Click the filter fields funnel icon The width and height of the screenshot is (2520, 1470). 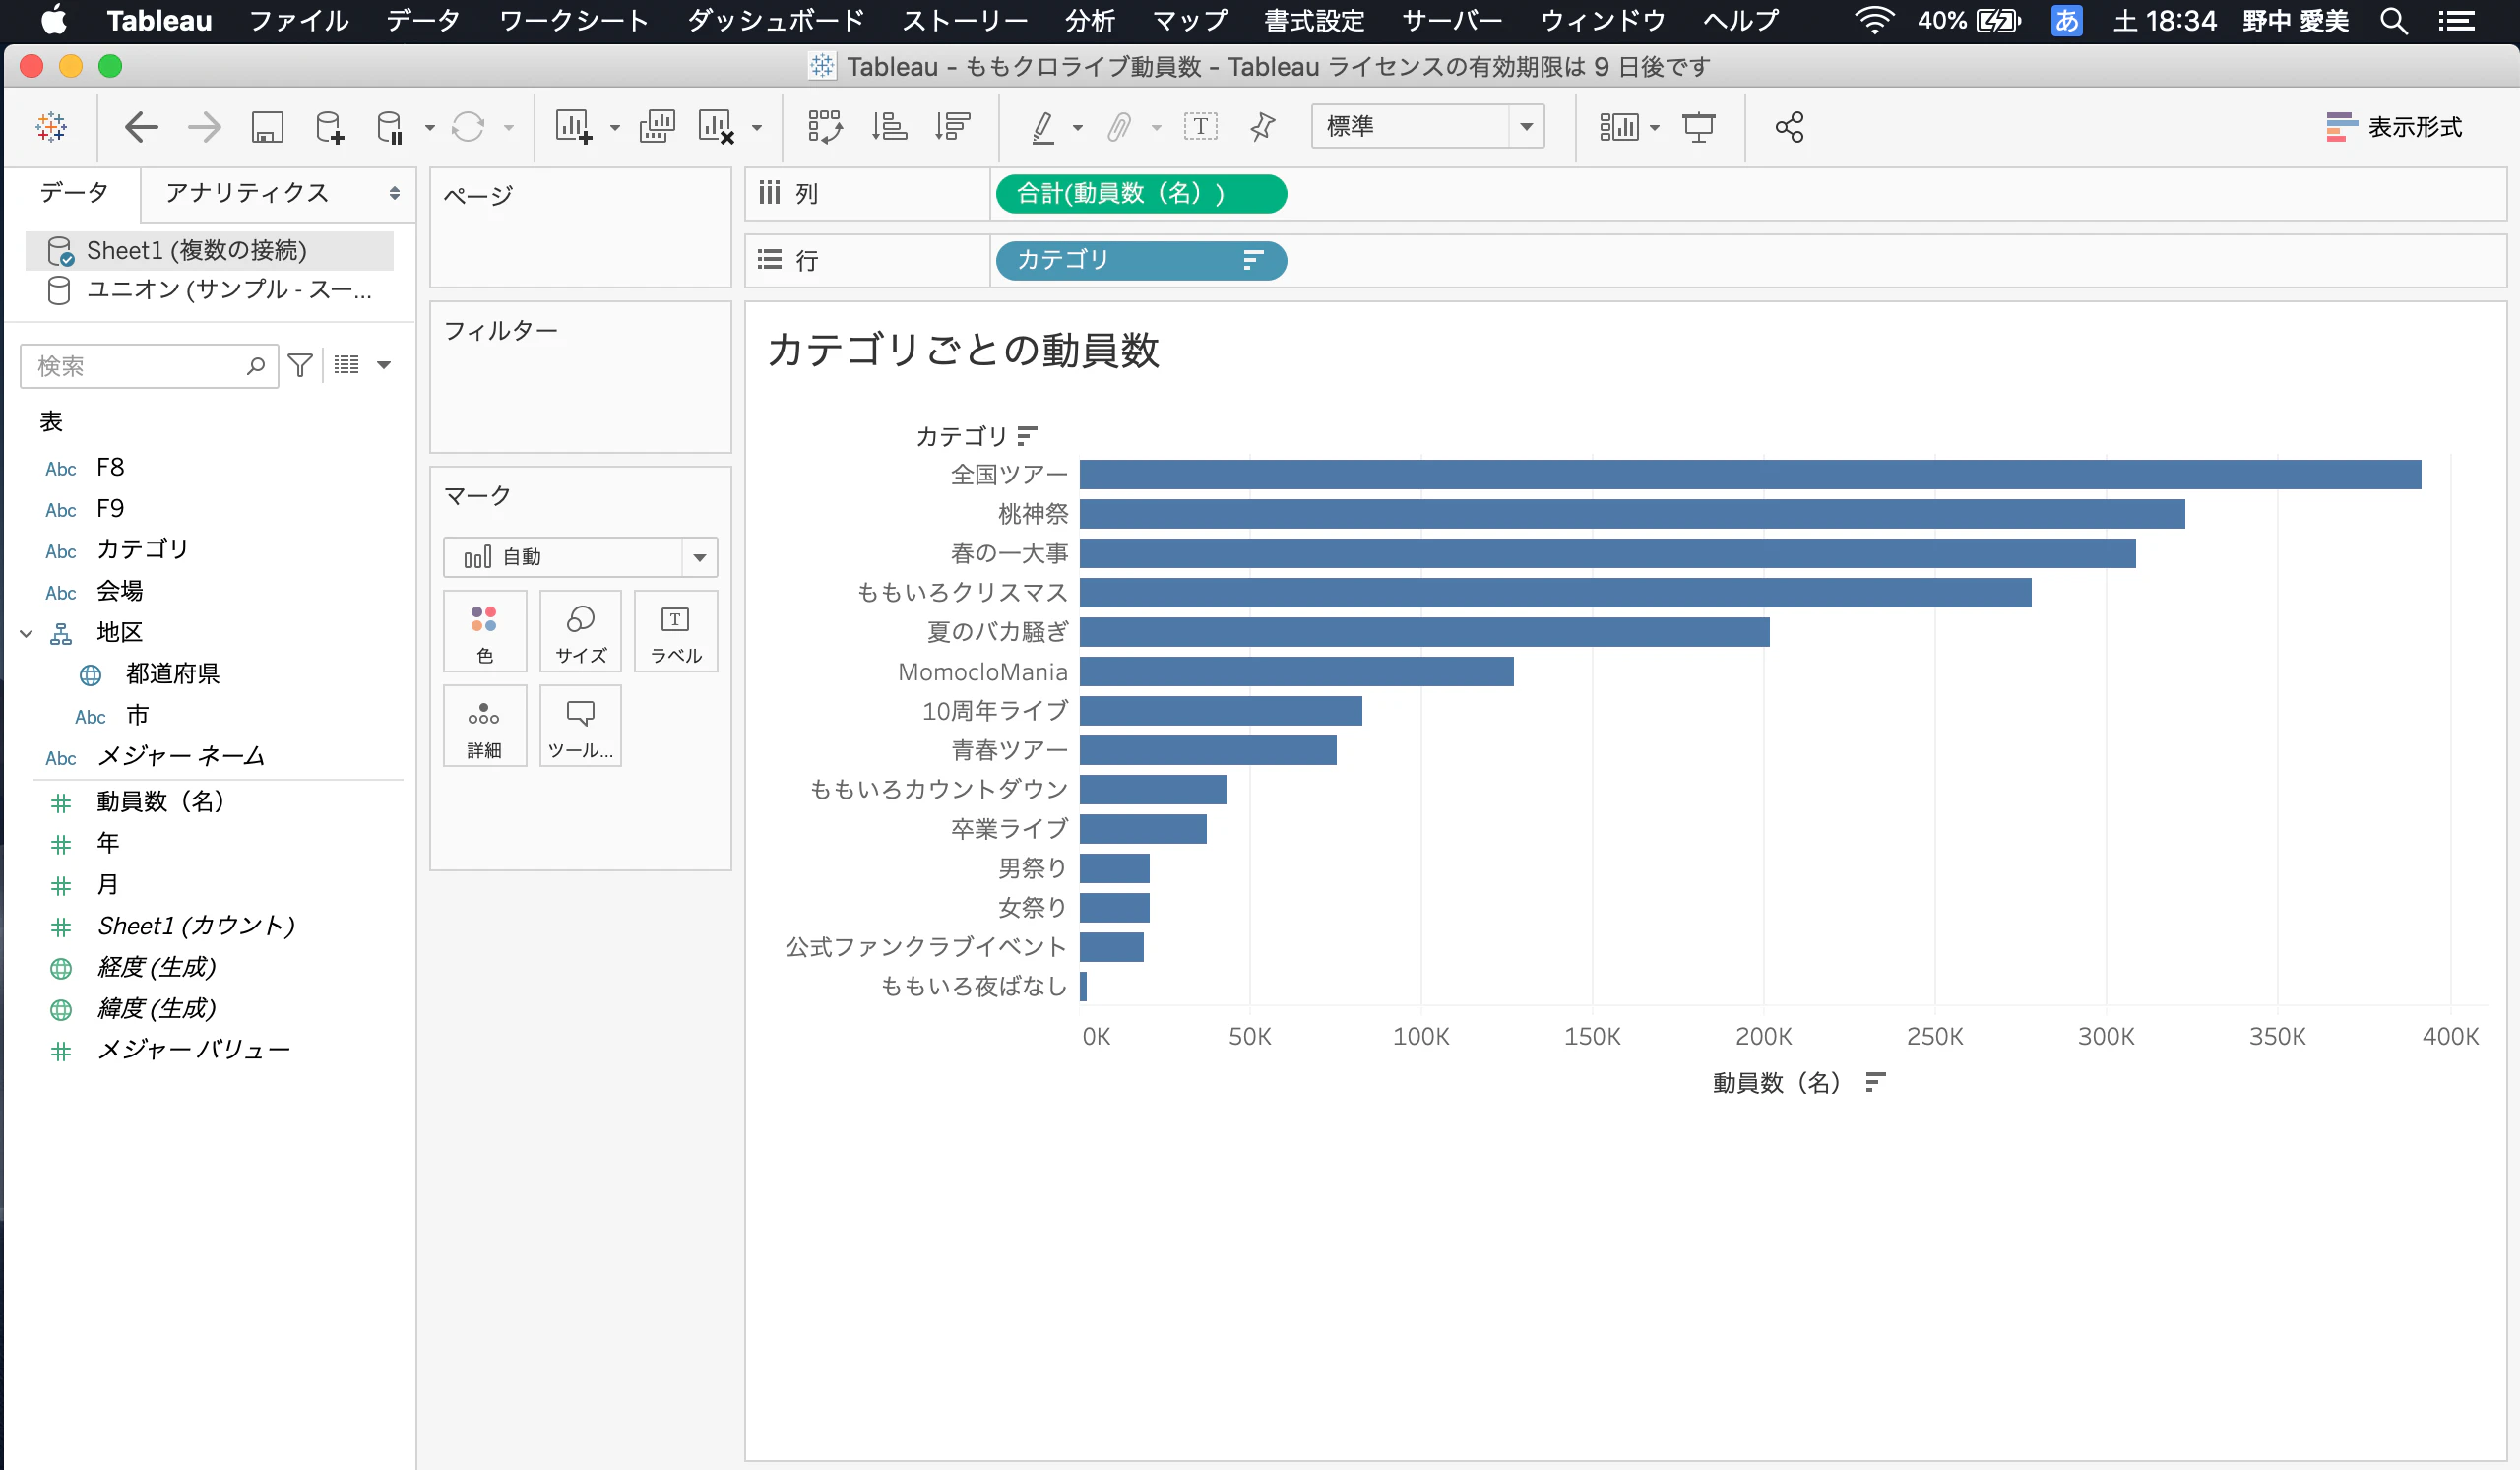(x=299, y=365)
